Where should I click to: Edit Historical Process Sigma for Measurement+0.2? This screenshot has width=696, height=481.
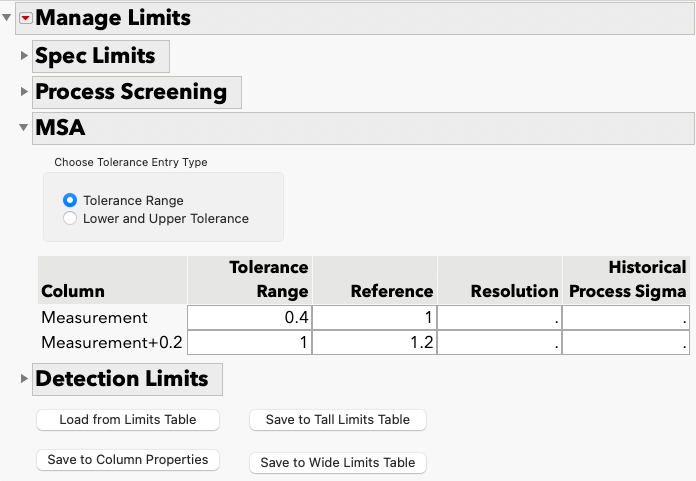point(626,343)
